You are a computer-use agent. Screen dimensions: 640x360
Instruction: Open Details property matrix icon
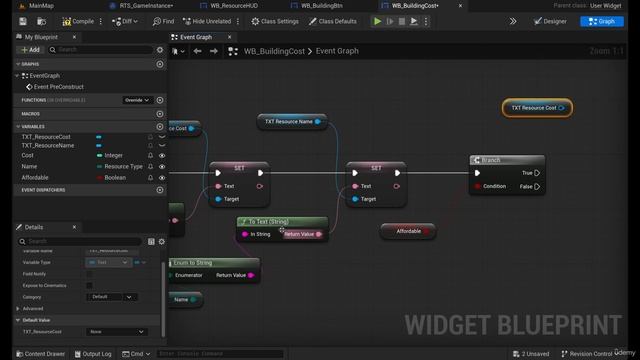[x=151, y=242]
